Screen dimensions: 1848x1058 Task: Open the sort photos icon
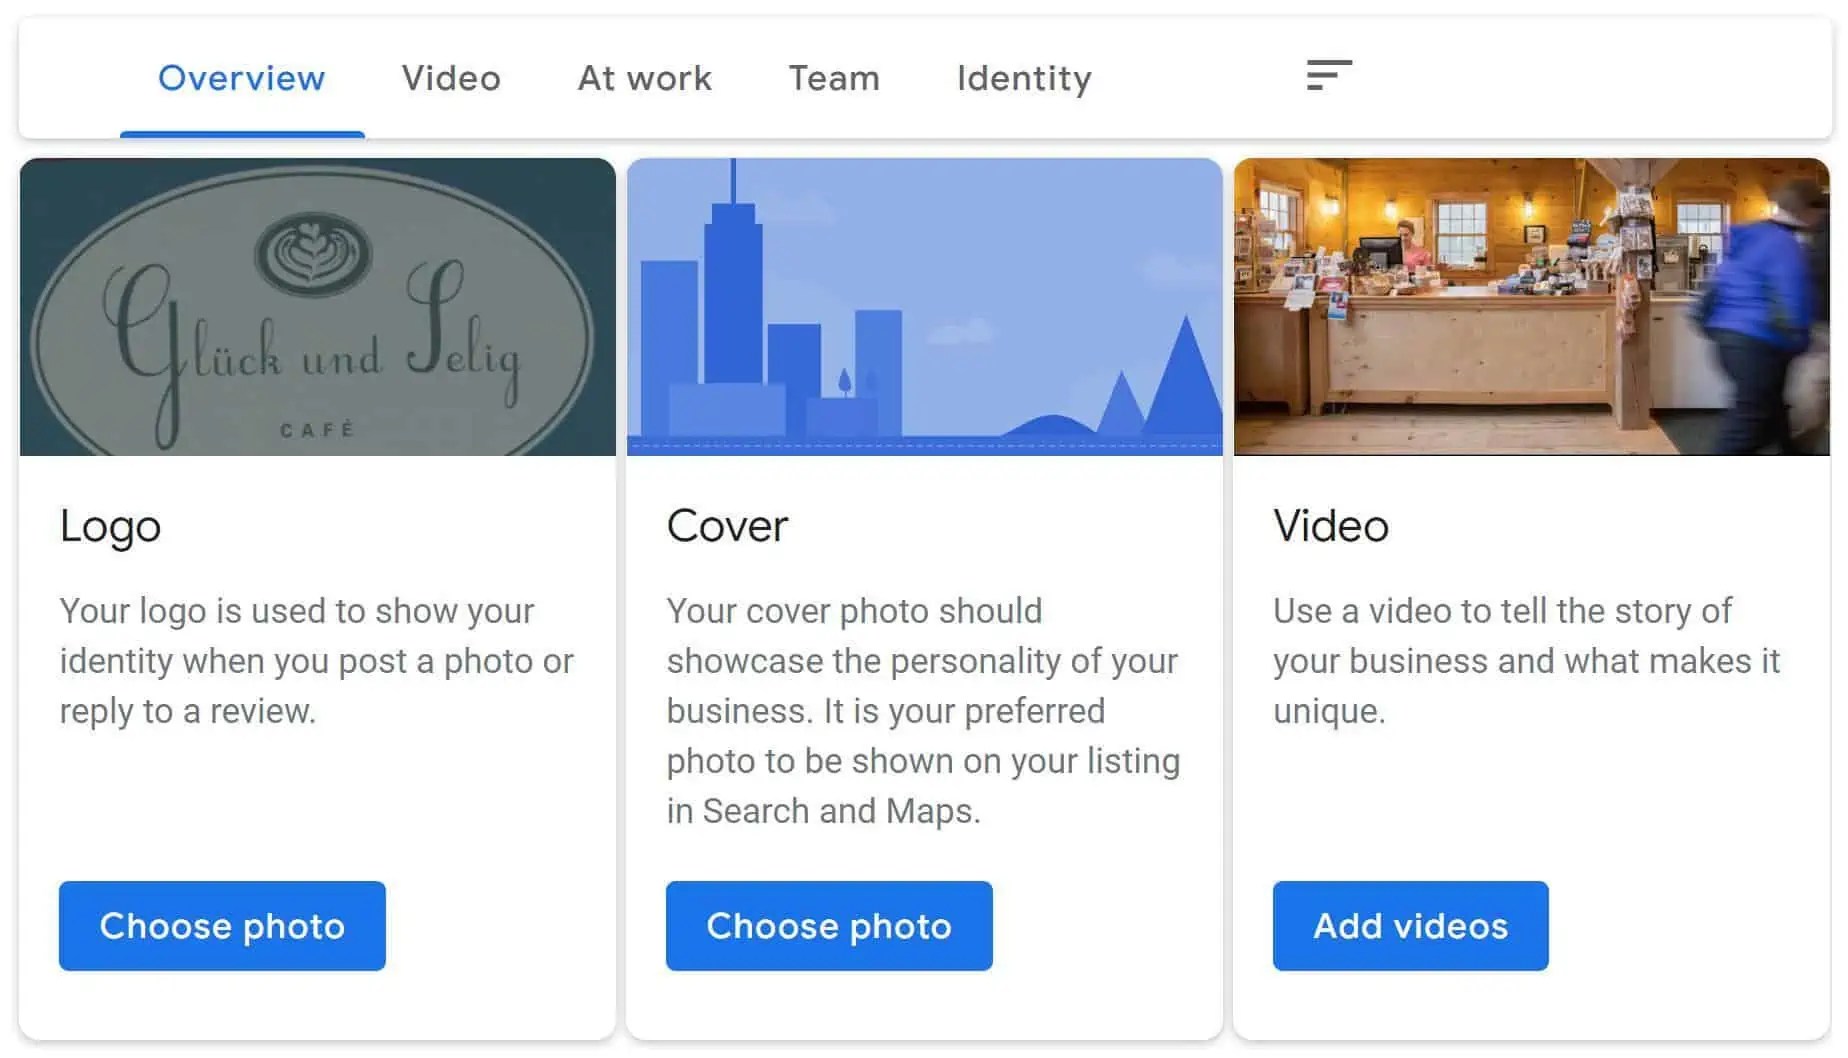(1330, 75)
